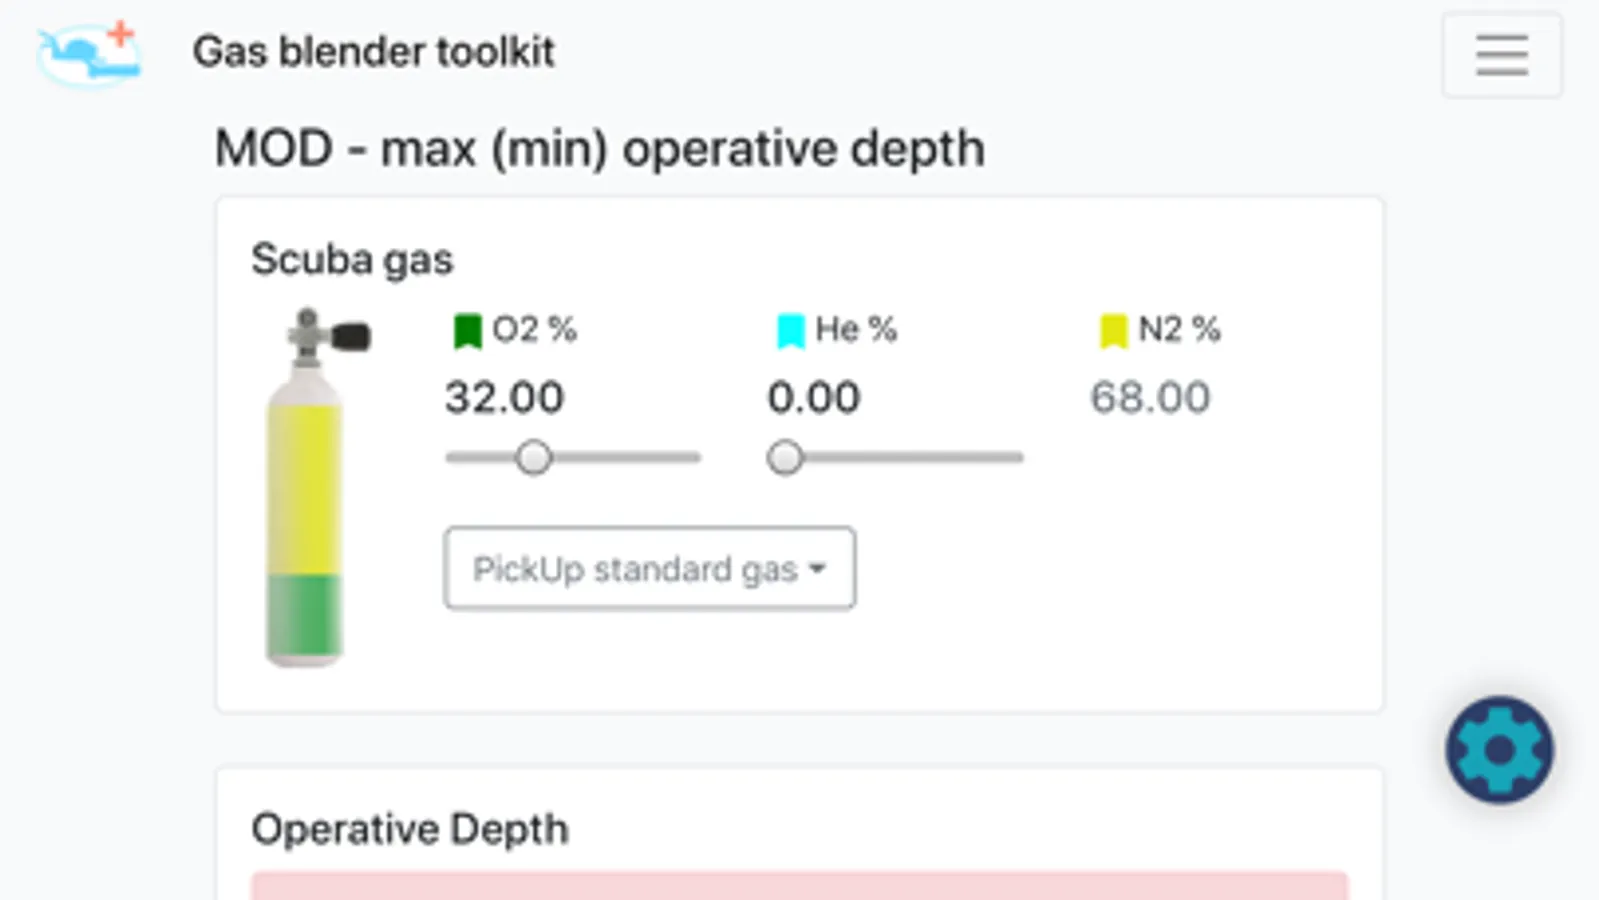Image resolution: width=1599 pixels, height=900 pixels.
Task: Click the Scuba gas card title
Action: tap(352, 260)
